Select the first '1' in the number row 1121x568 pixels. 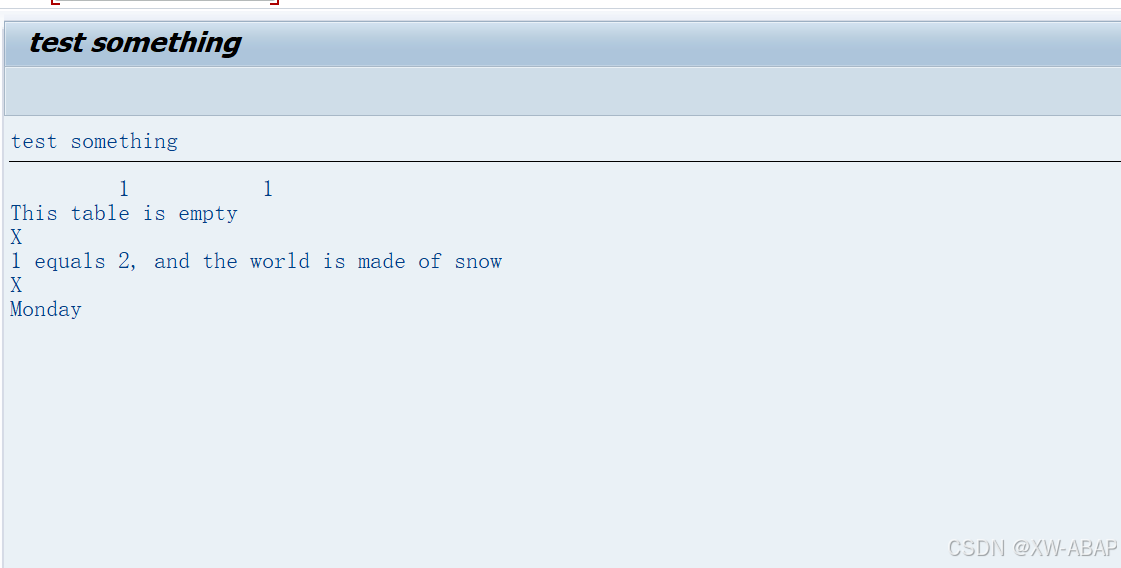click(124, 189)
